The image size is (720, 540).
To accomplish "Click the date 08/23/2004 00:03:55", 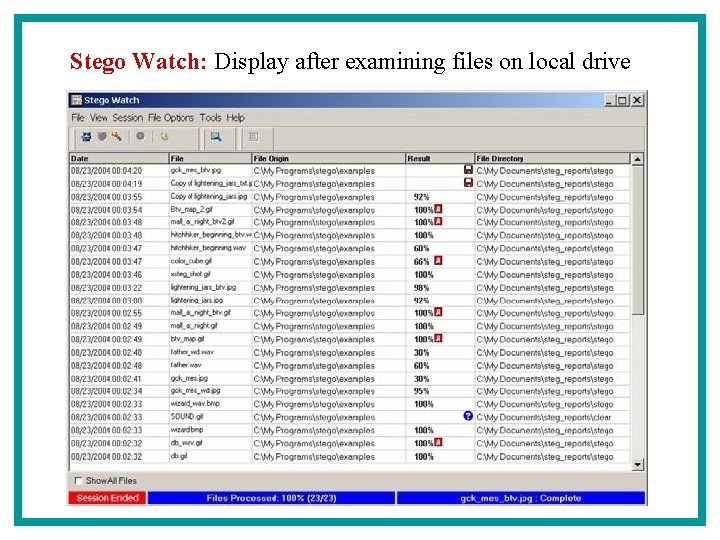I will 107,197.
